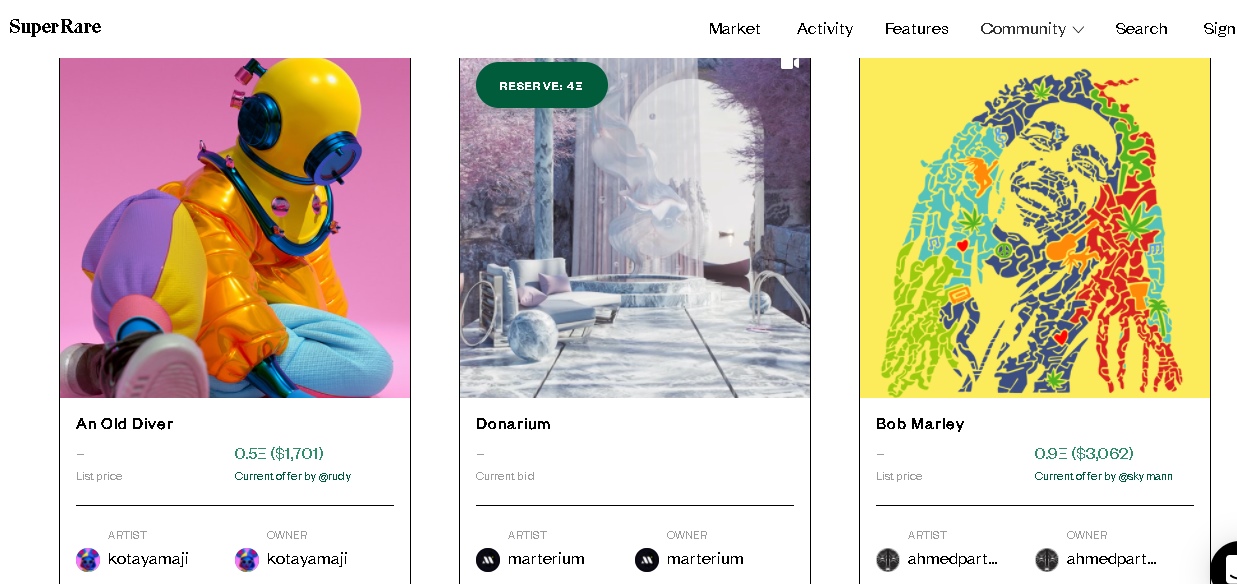1237x584 pixels.
Task: Click the SuperRare logo
Action: pyautogui.click(x=55, y=27)
